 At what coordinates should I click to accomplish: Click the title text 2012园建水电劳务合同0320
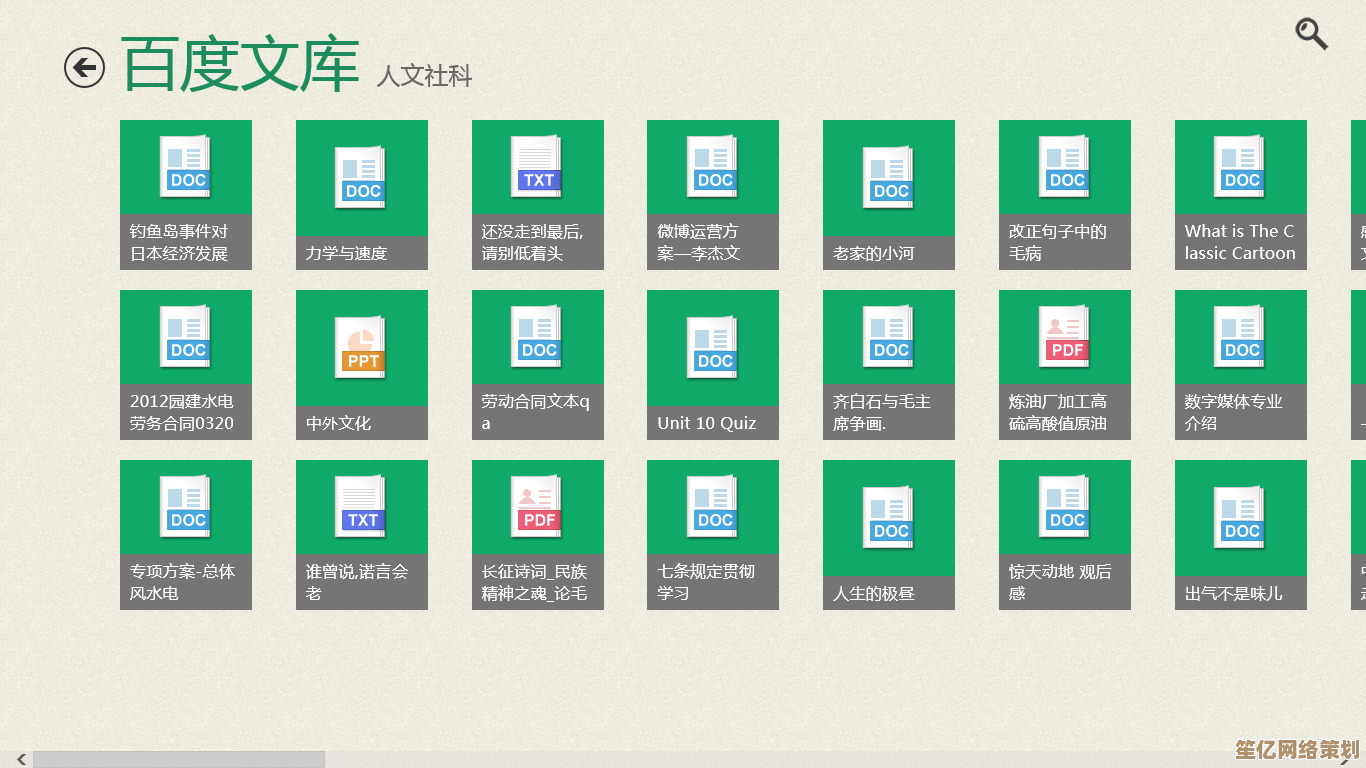[x=182, y=412]
